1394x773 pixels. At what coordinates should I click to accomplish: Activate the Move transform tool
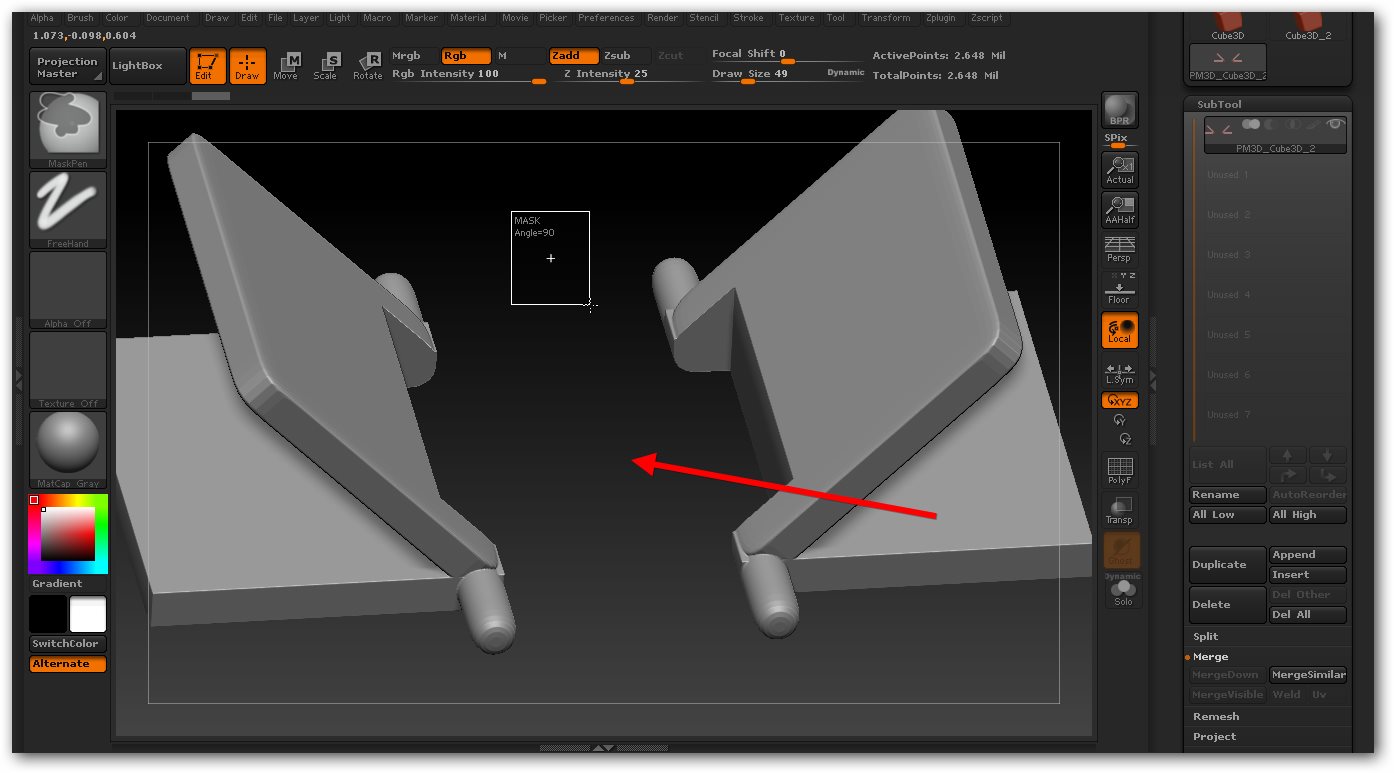point(286,66)
